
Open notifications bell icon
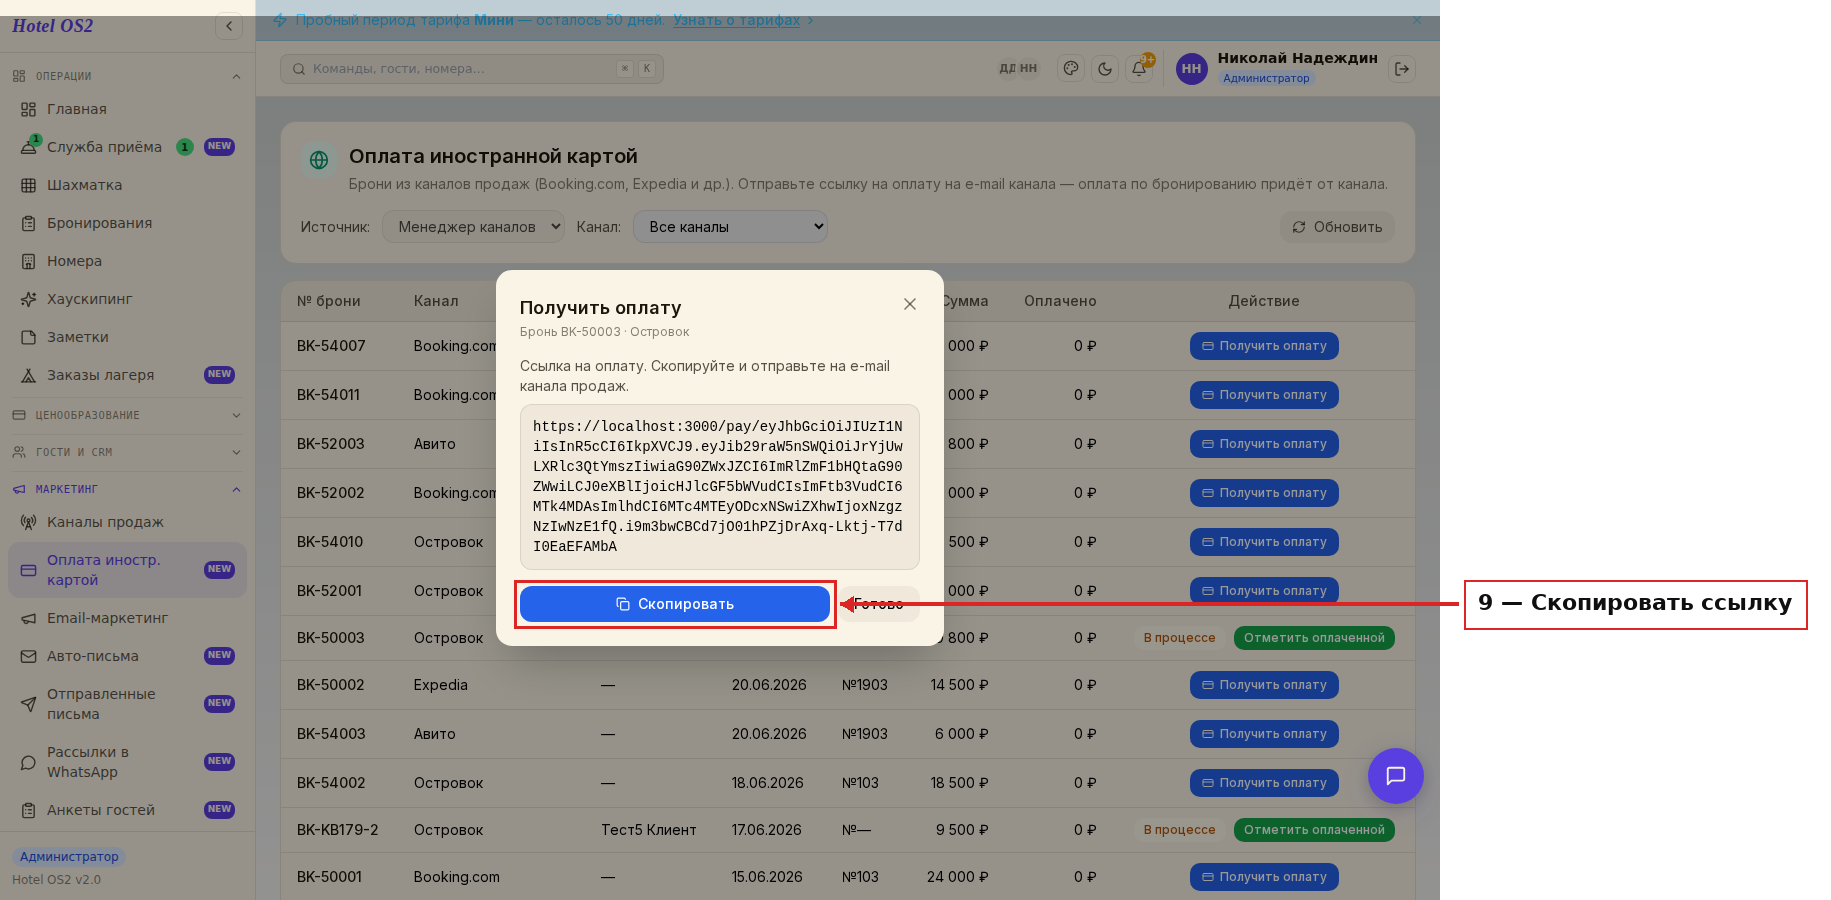pos(1139,69)
